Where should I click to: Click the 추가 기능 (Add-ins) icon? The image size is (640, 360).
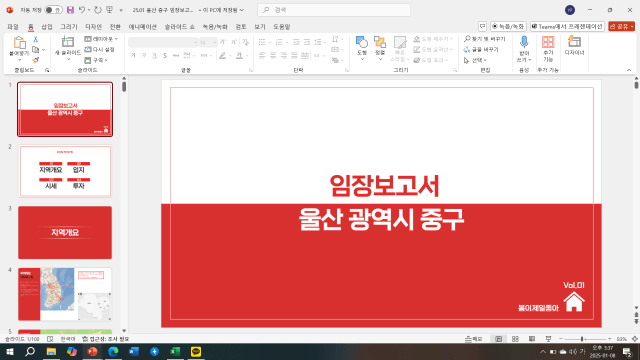[548, 42]
